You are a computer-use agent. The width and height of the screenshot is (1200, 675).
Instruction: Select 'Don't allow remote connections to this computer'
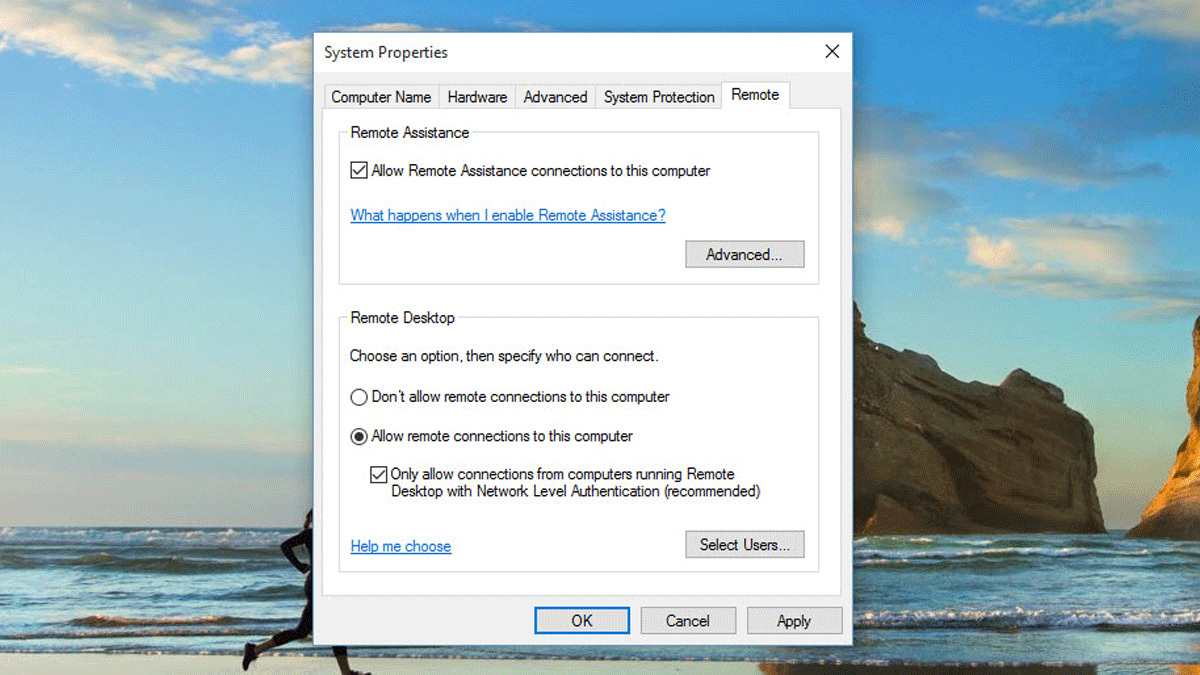[358, 397]
